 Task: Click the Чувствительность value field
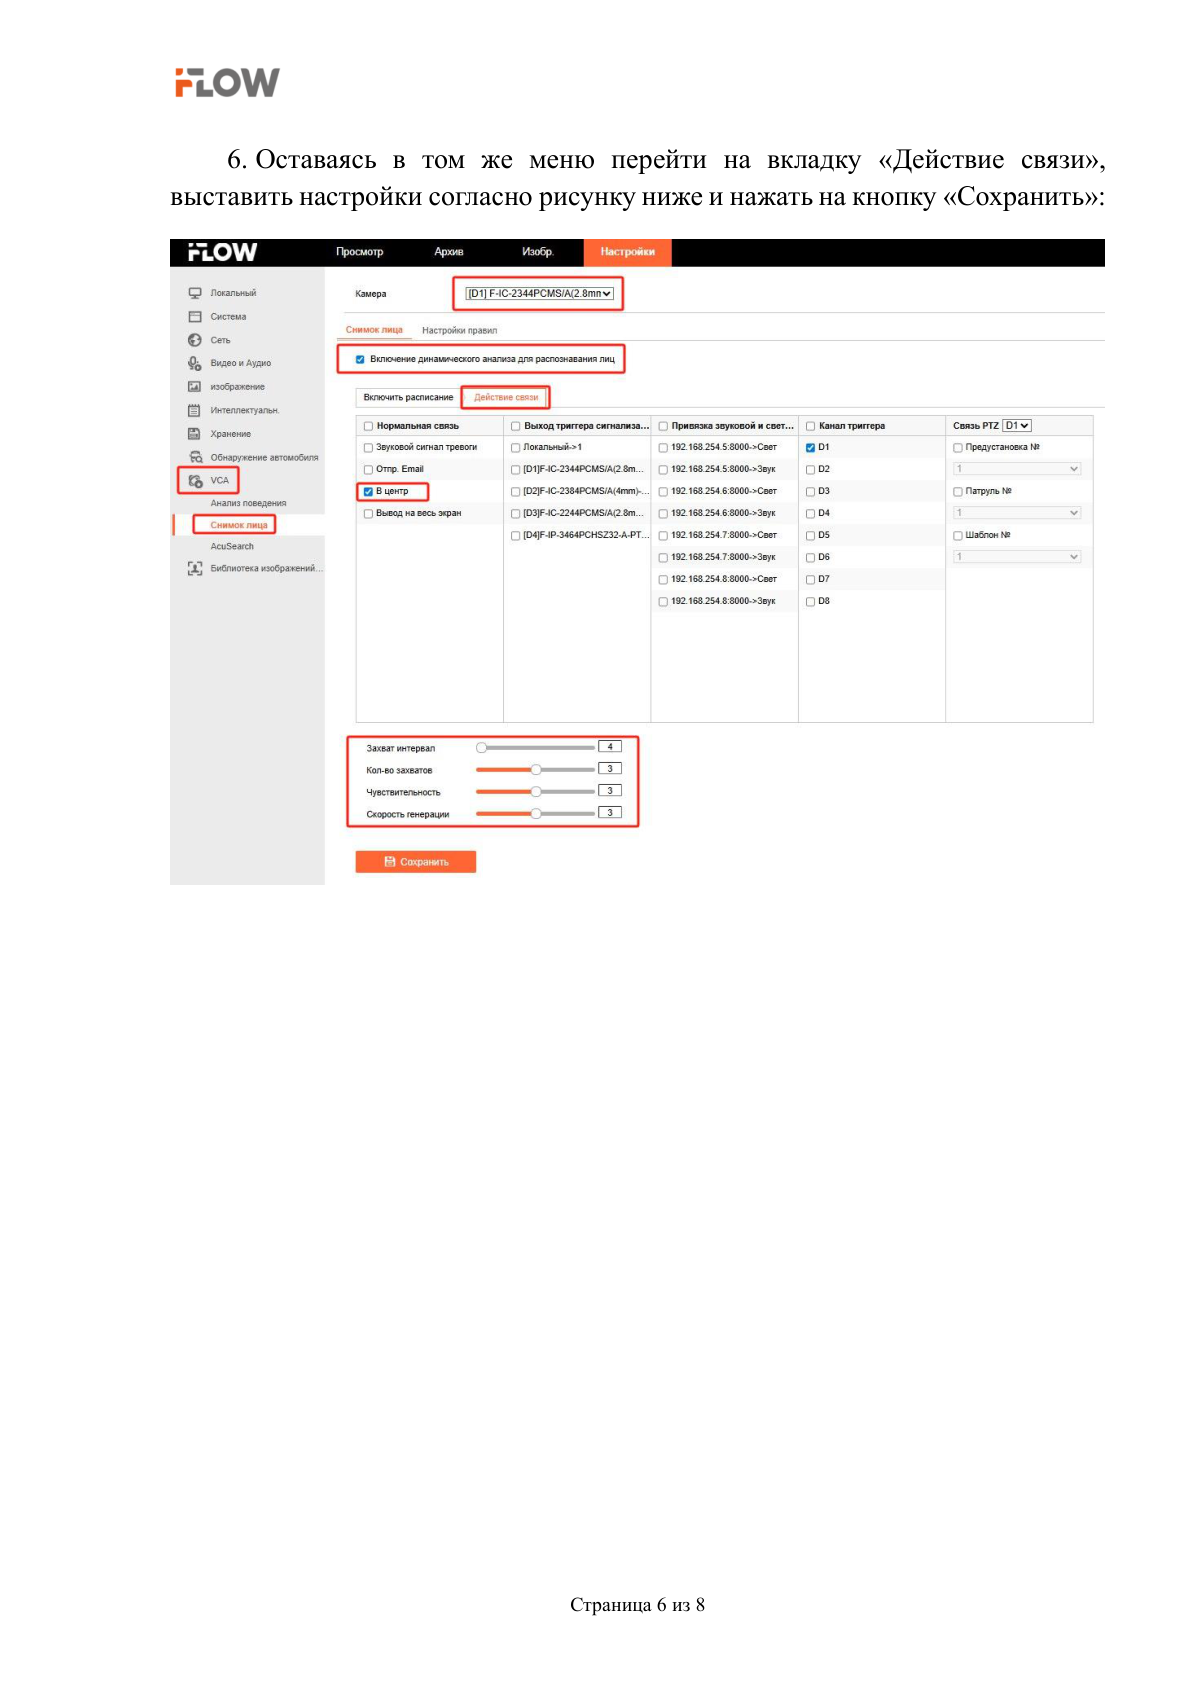coord(610,791)
